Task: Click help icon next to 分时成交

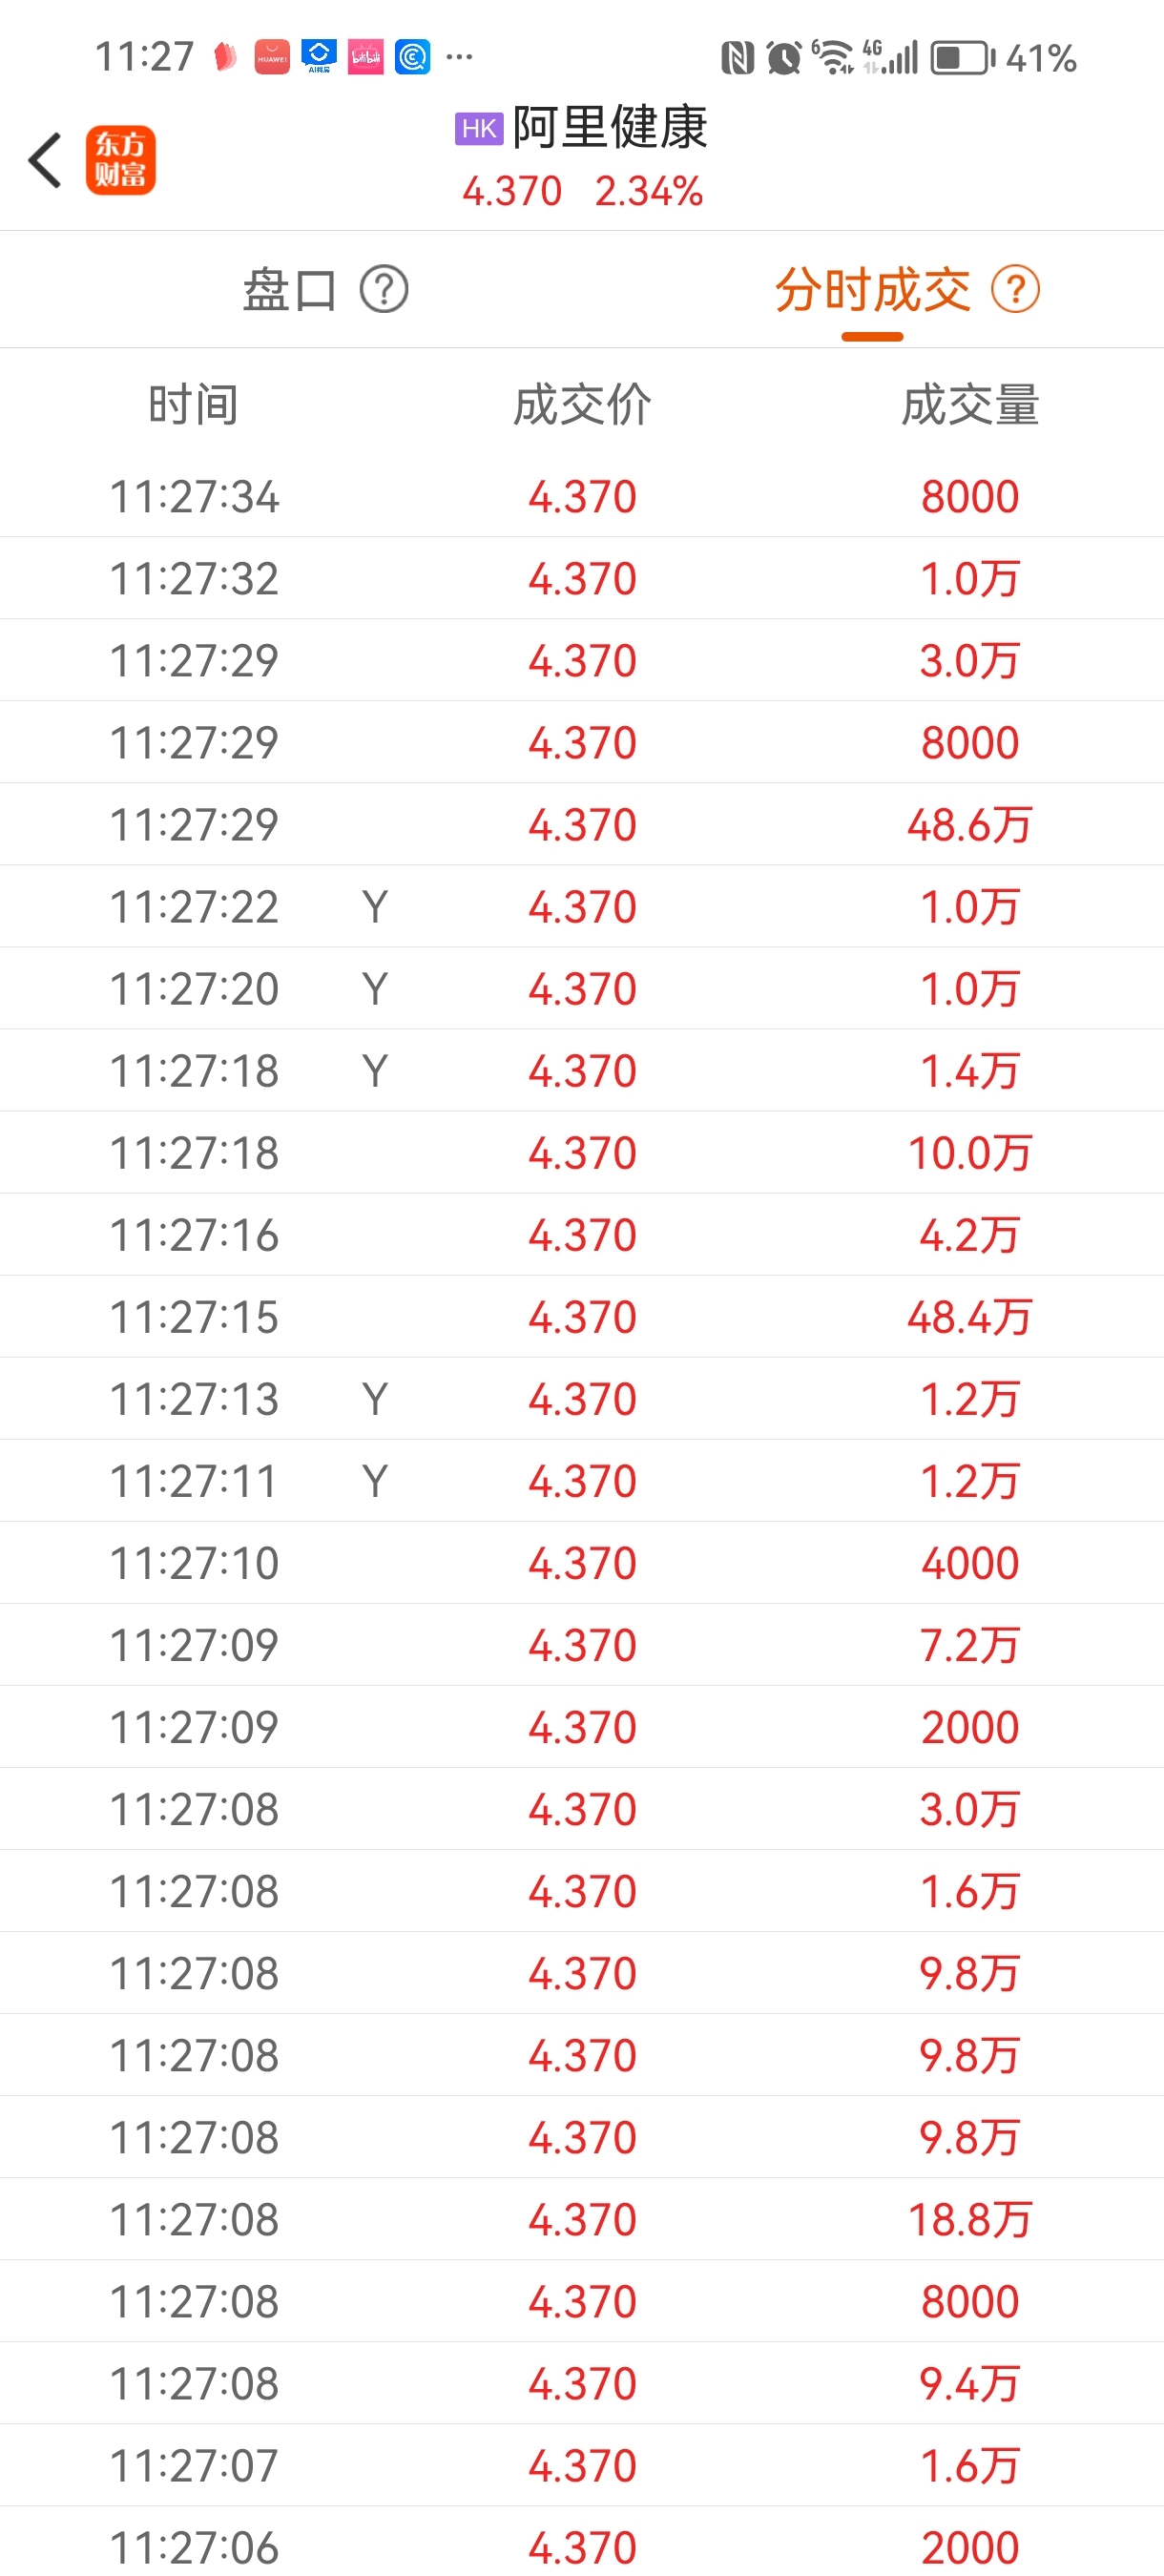Action: (x=1015, y=290)
